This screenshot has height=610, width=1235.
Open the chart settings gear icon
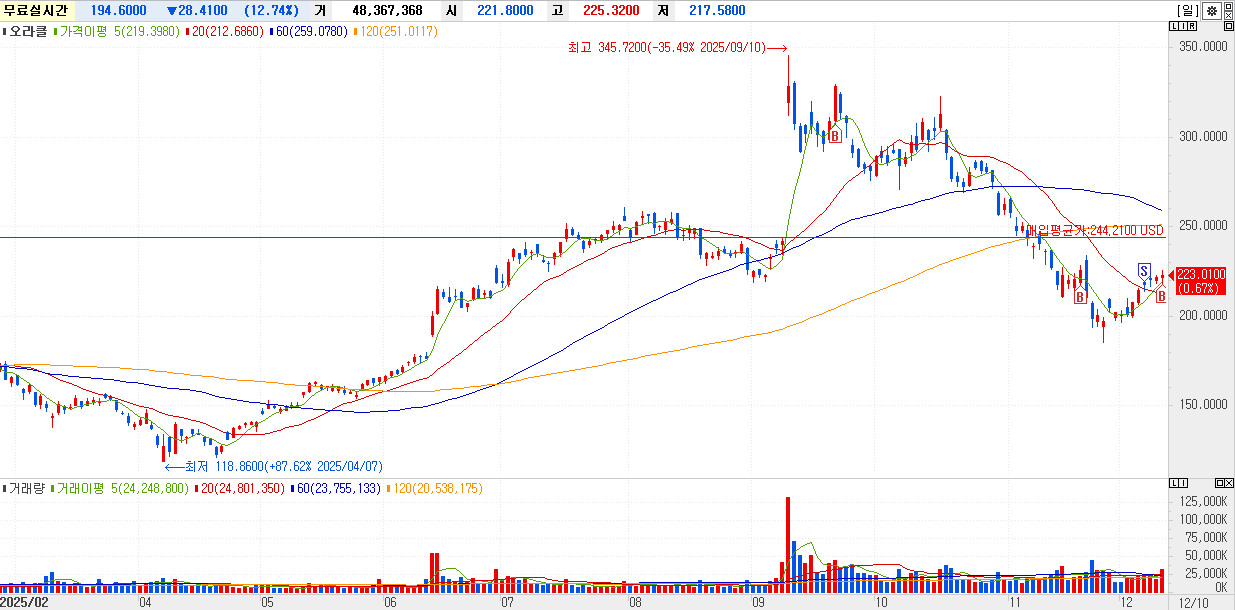tap(1212, 11)
